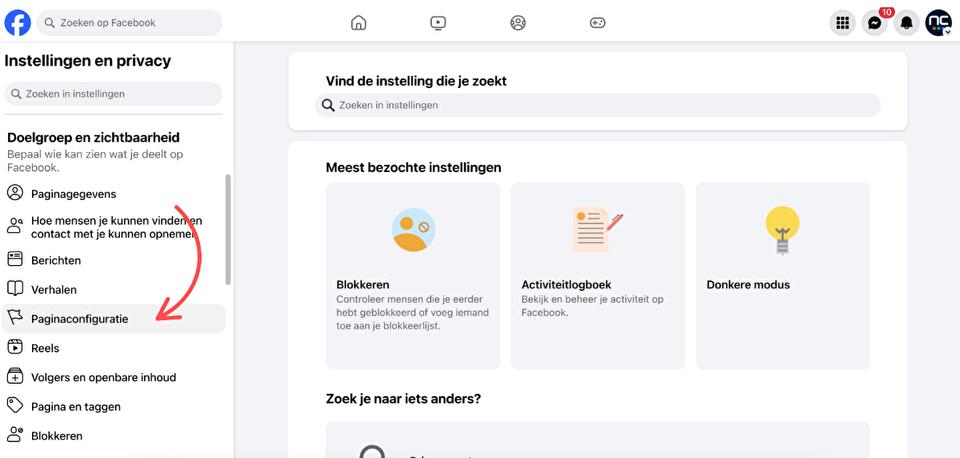Select Volgers en openbare inhoud
Viewport: 960px width, 458px height.
click(103, 377)
